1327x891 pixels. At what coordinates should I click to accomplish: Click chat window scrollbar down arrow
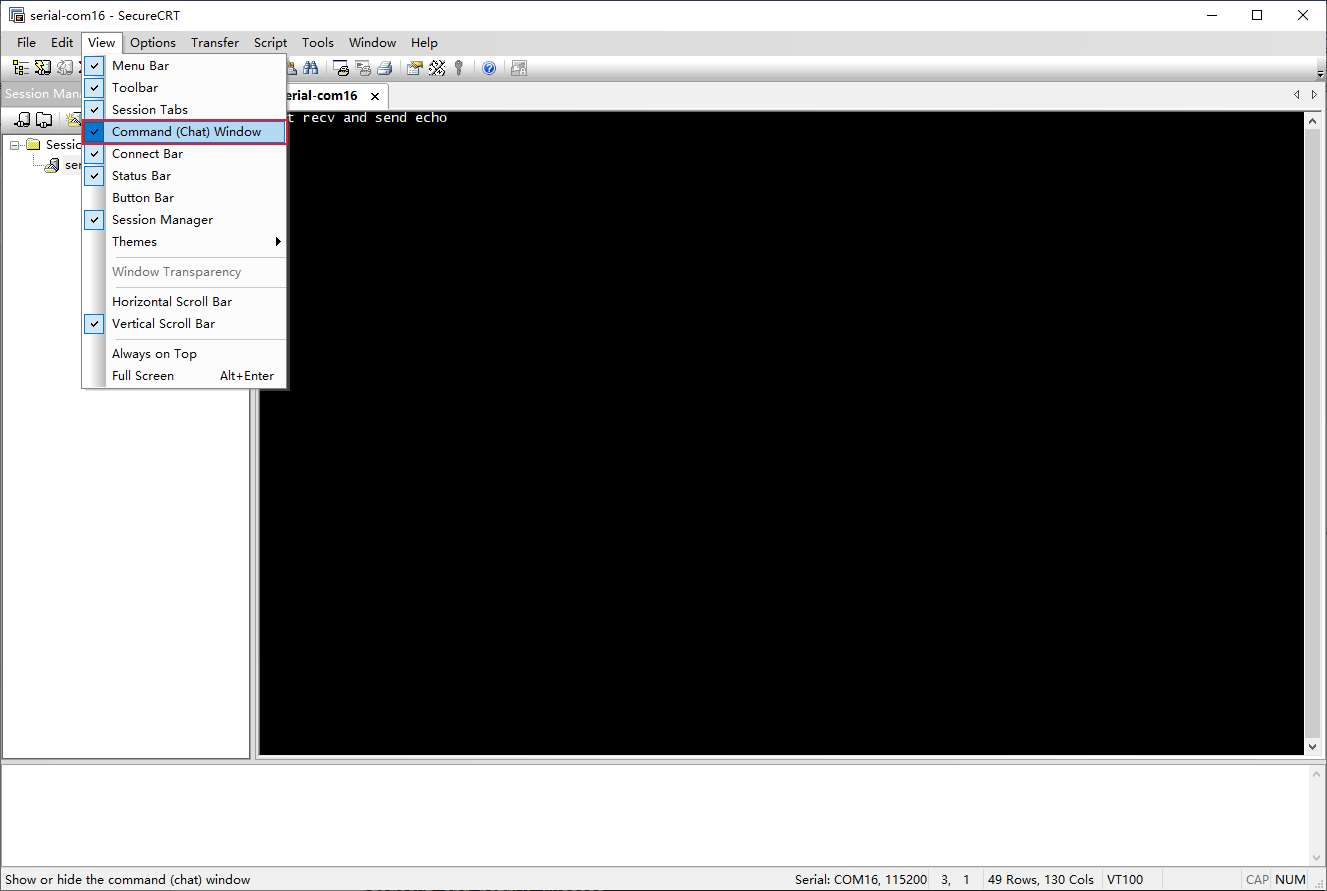pos(1315,857)
